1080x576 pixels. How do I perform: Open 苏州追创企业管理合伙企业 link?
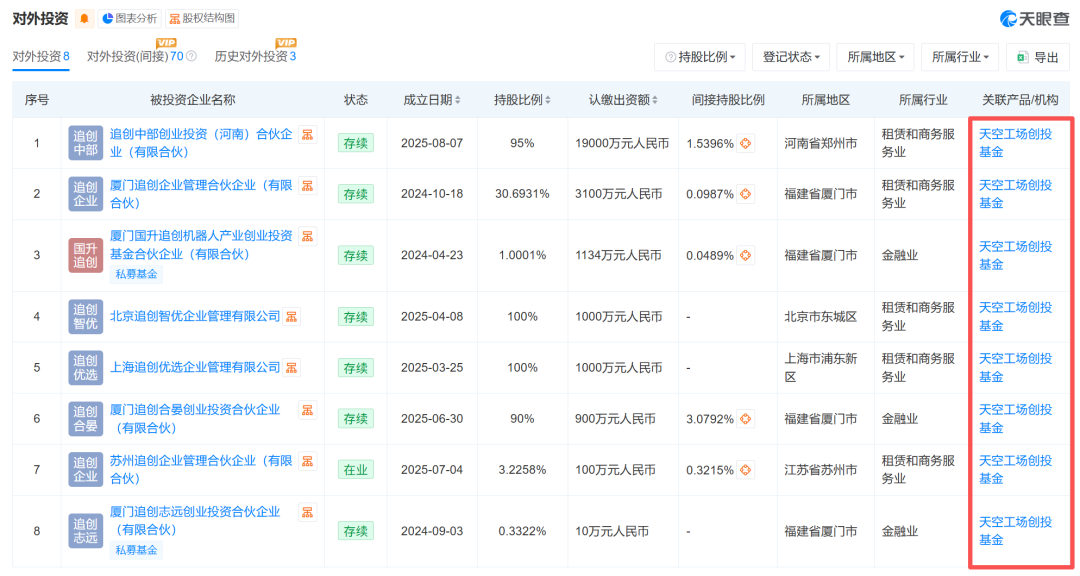pos(201,470)
